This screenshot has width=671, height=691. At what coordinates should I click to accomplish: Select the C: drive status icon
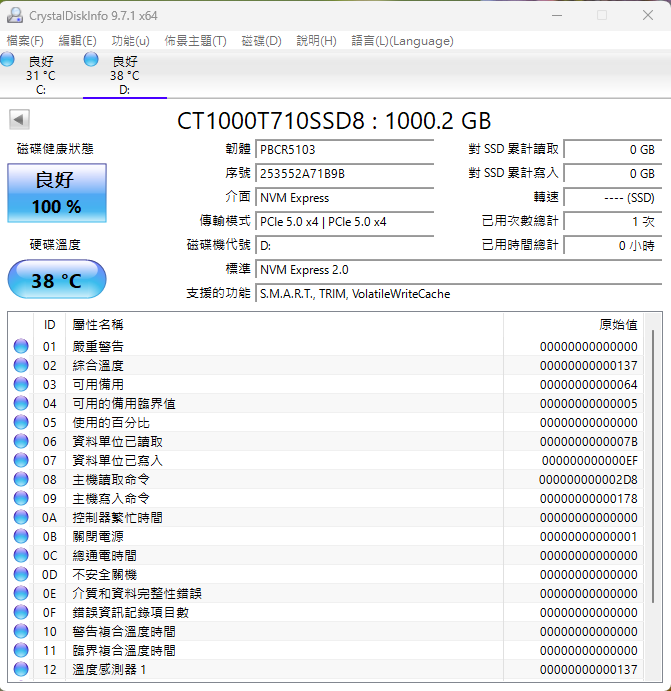coord(8,60)
